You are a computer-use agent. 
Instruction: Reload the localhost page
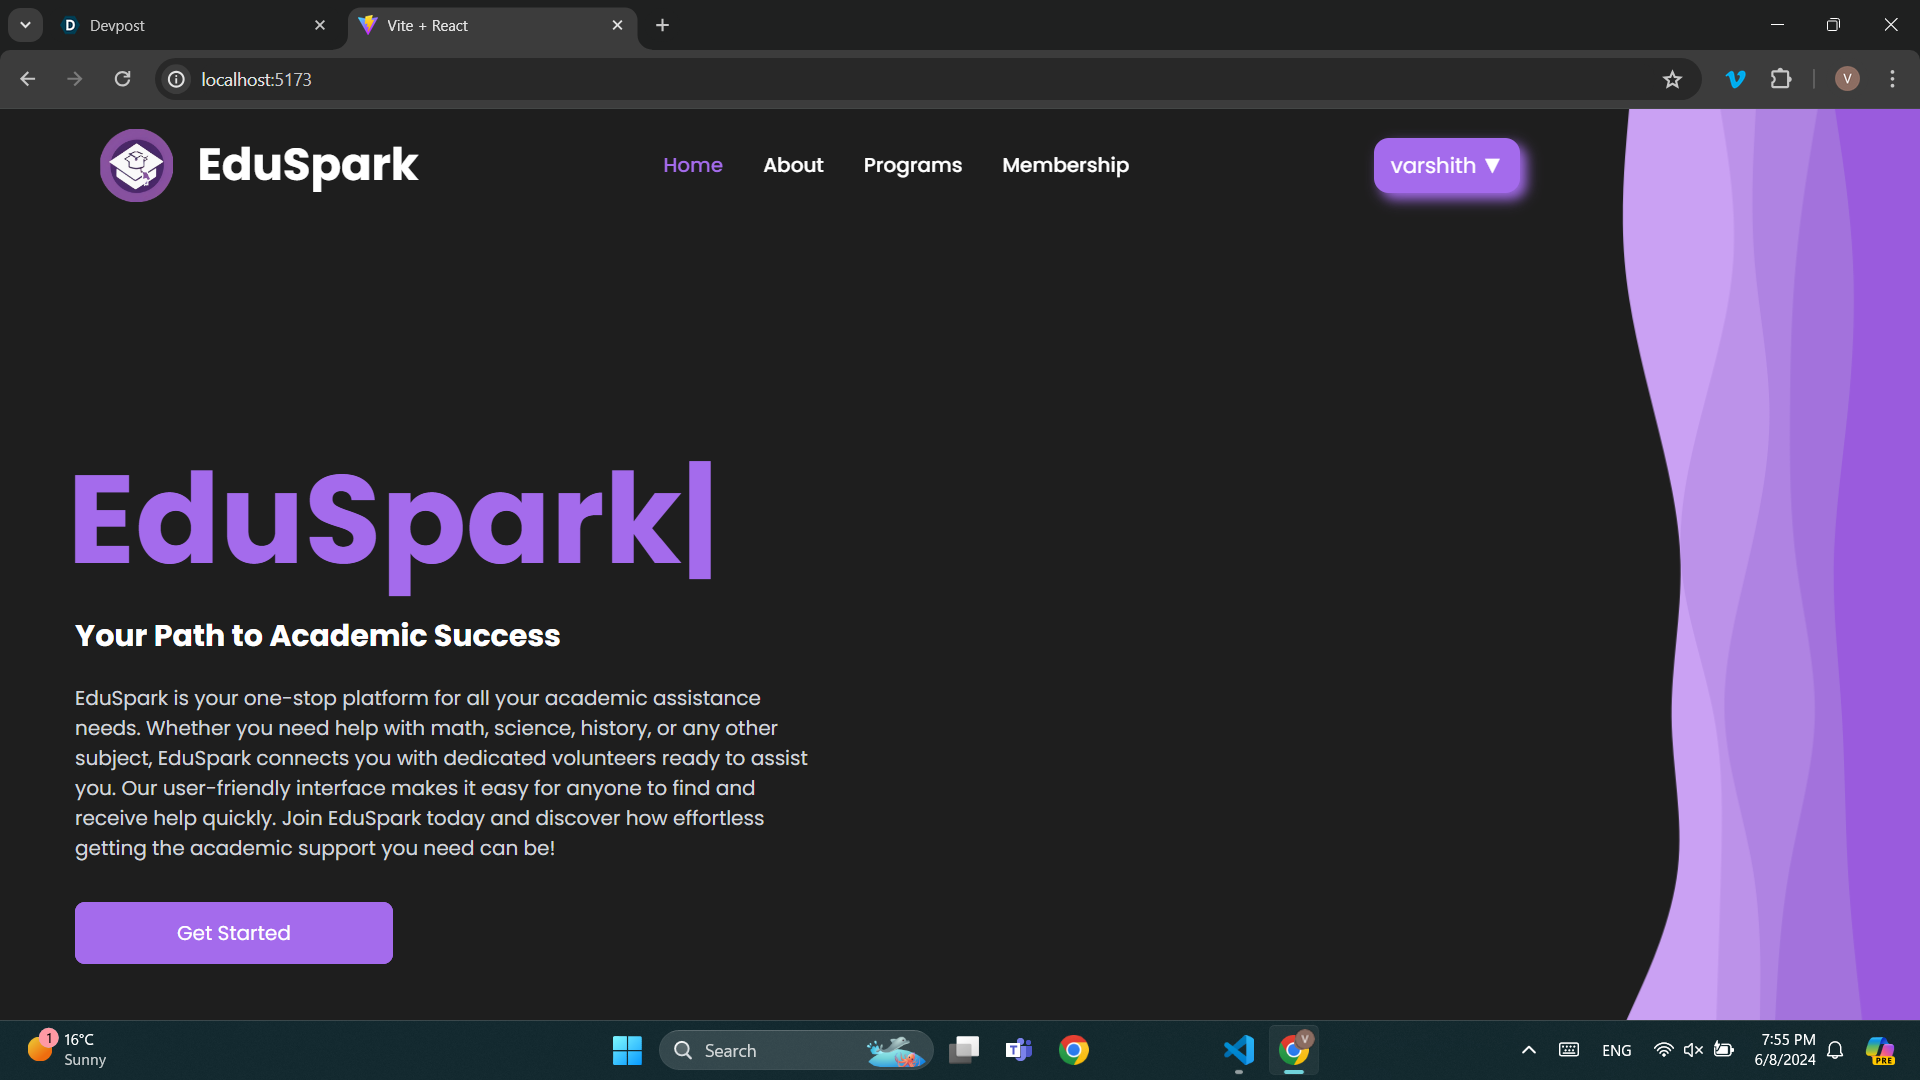[122, 79]
